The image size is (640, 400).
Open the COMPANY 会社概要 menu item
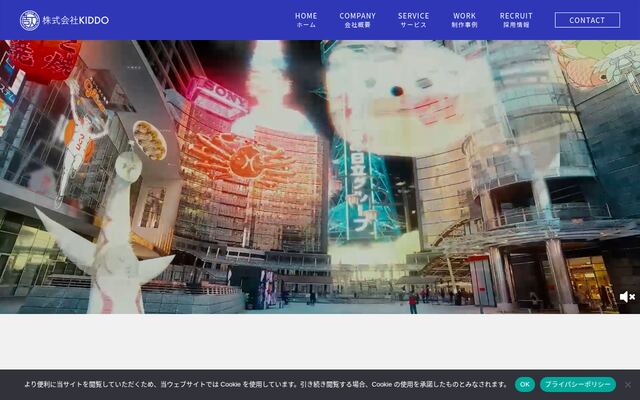click(357, 20)
